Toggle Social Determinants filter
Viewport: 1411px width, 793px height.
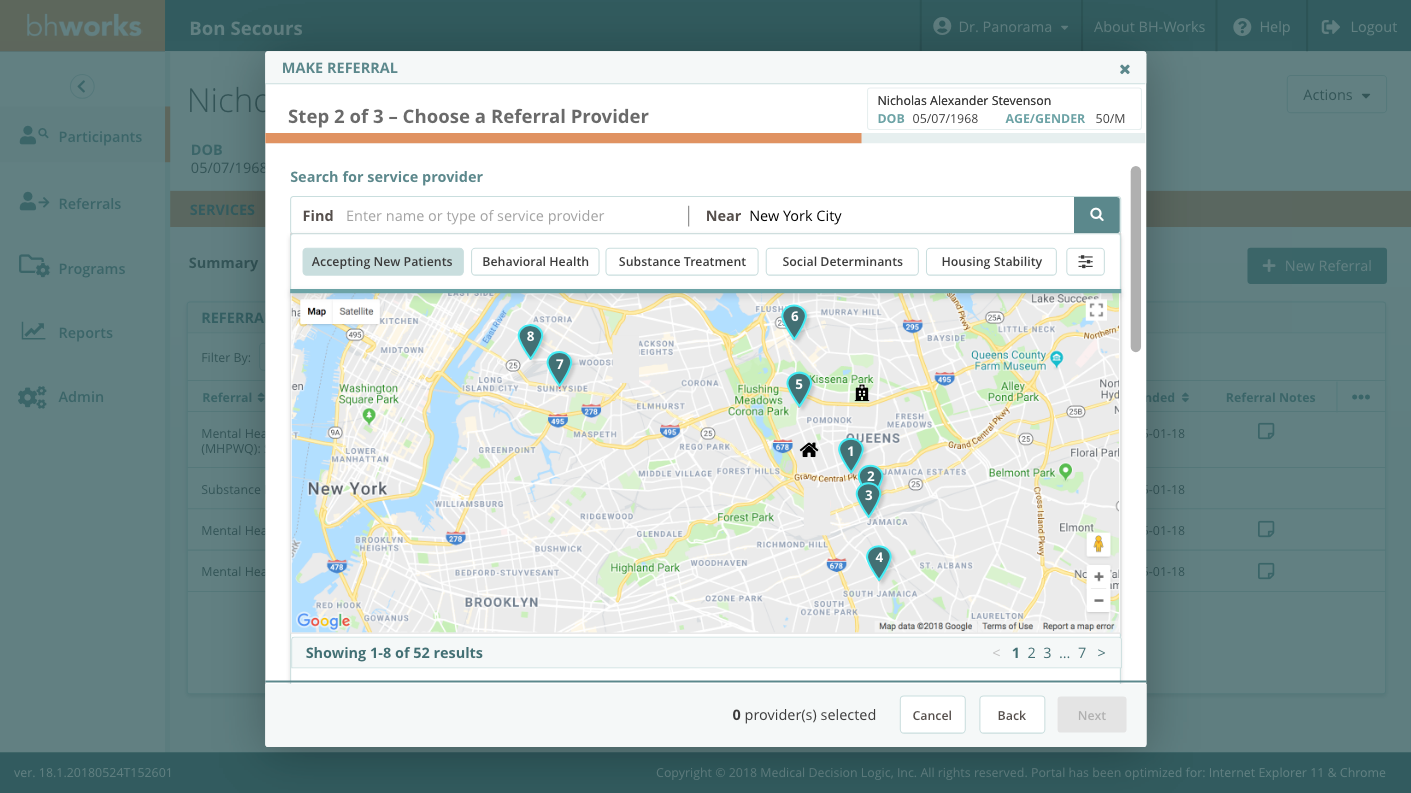(842, 262)
